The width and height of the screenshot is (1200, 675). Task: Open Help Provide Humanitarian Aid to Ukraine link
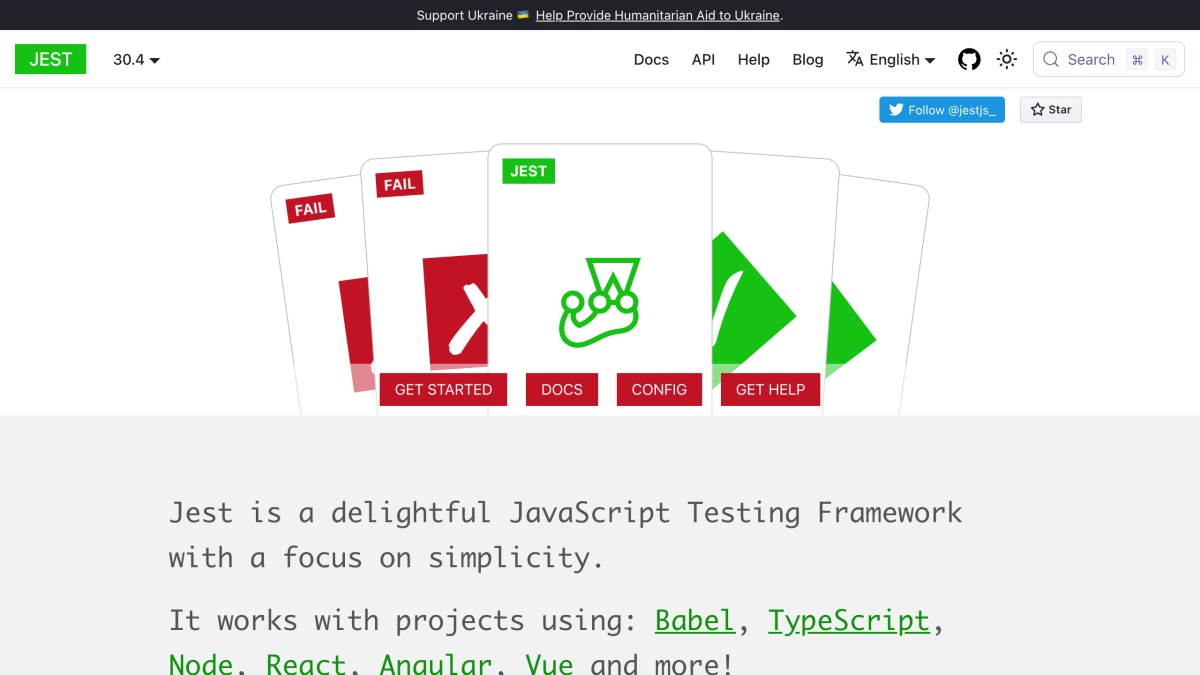point(658,15)
